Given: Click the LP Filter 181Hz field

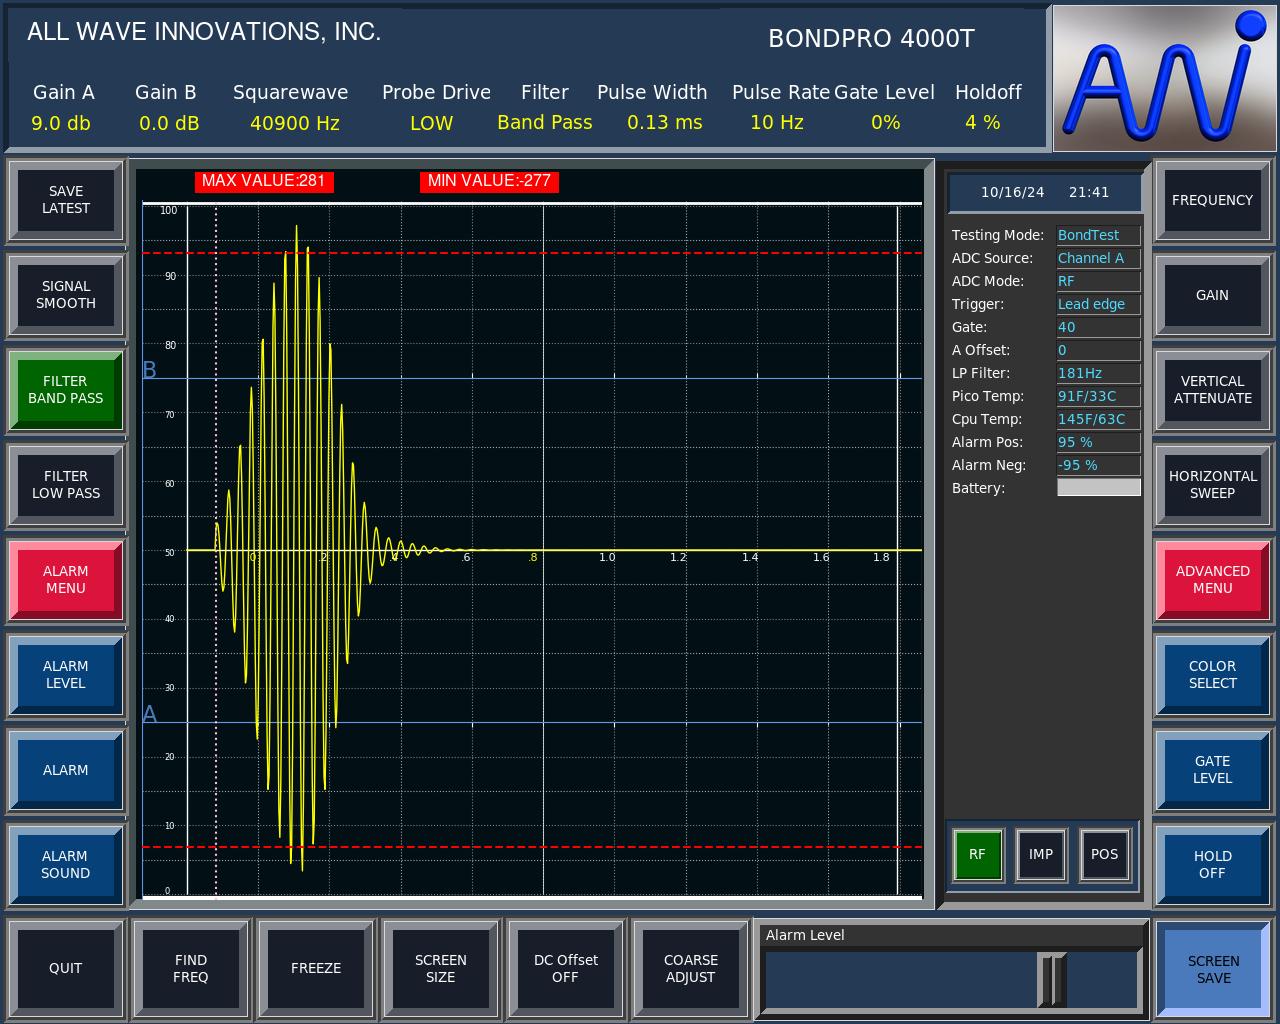Looking at the screenshot, I should (x=1098, y=374).
